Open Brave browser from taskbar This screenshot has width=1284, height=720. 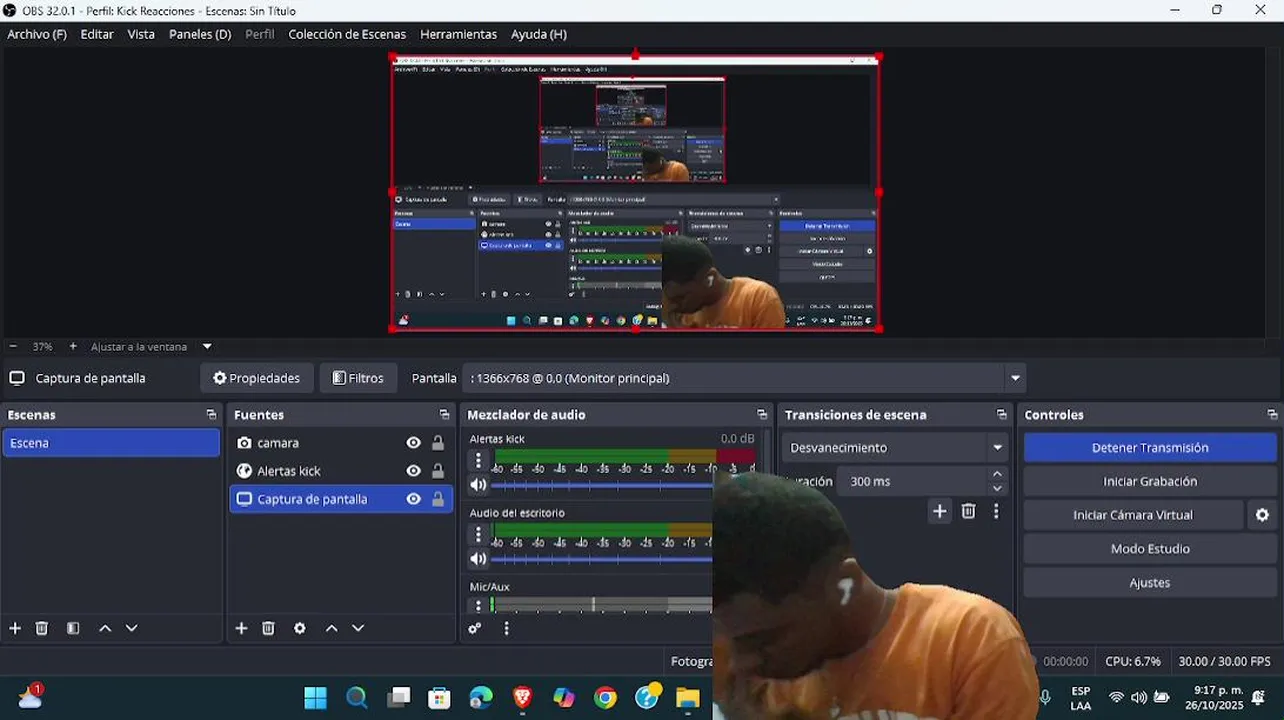(x=522, y=697)
